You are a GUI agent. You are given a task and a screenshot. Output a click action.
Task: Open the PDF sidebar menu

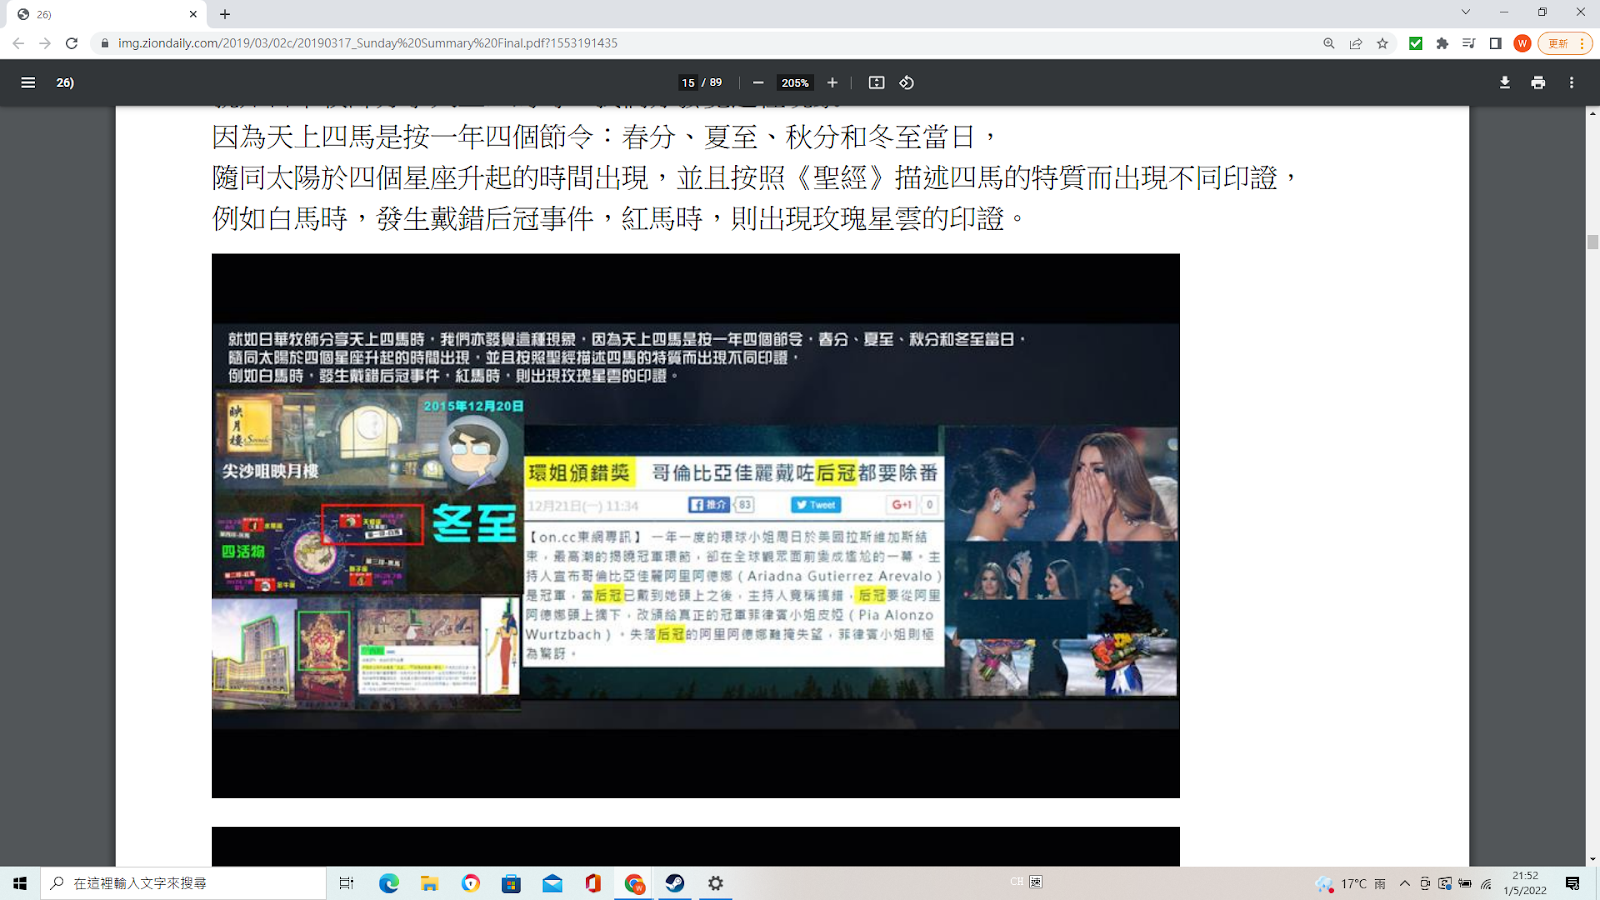[28, 83]
